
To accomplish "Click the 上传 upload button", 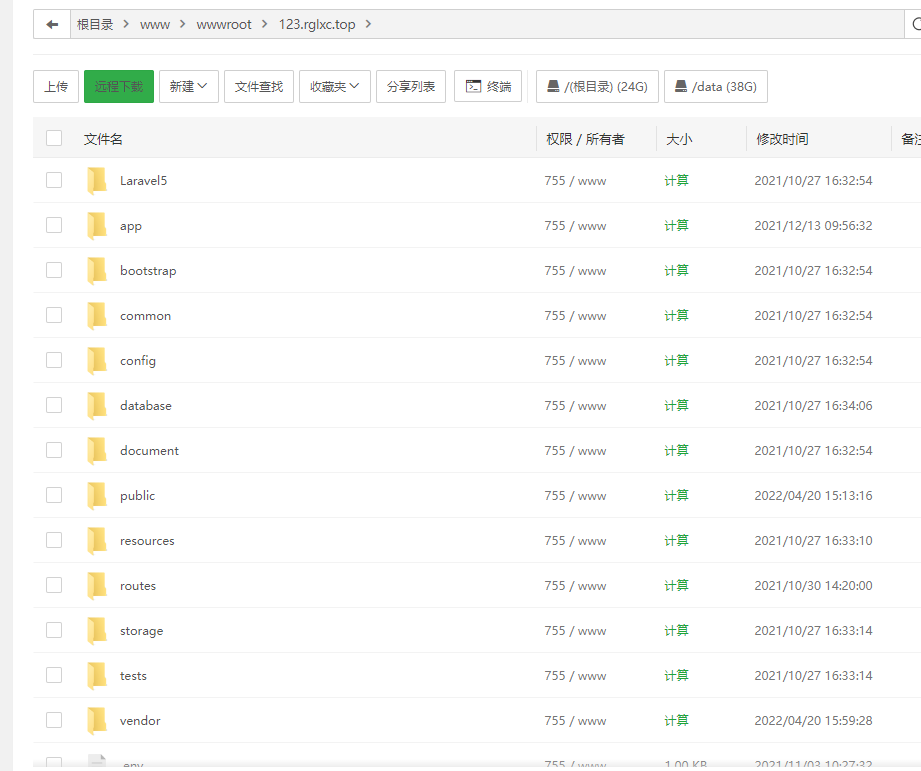I will point(56,87).
